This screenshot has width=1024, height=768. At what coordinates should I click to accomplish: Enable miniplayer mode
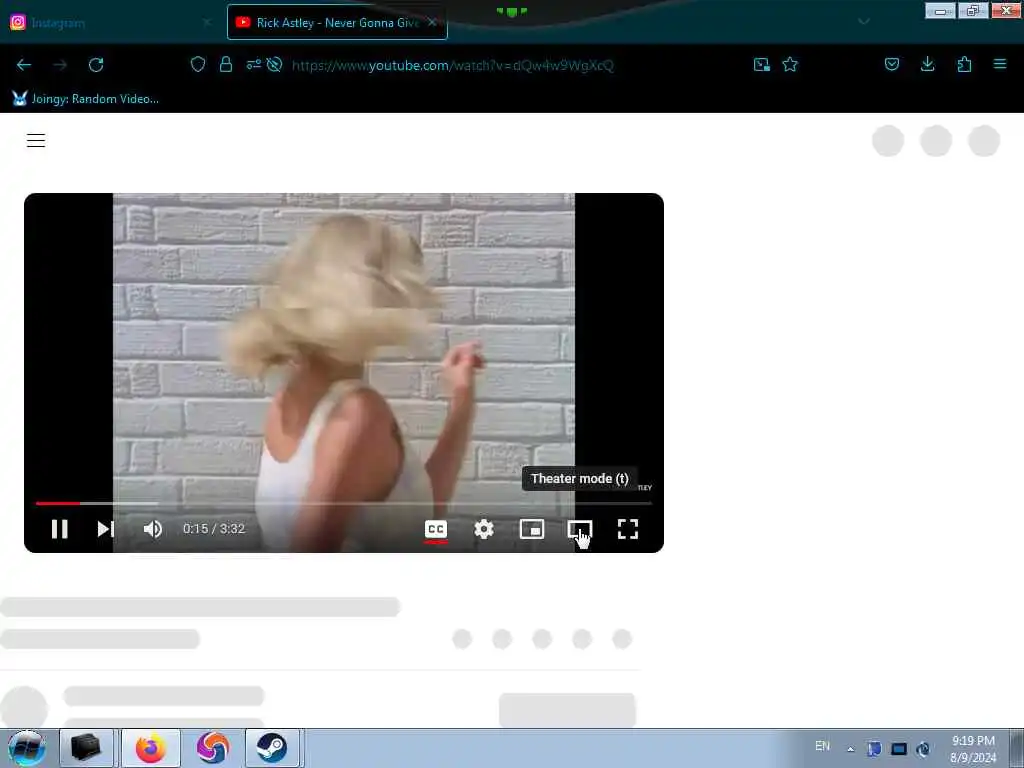click(x=532, y=529)
